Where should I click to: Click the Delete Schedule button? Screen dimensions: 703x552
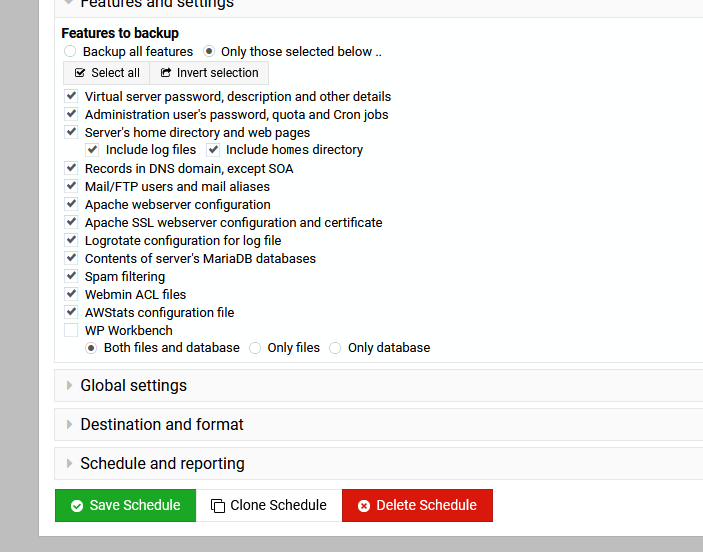click(417, 505)
